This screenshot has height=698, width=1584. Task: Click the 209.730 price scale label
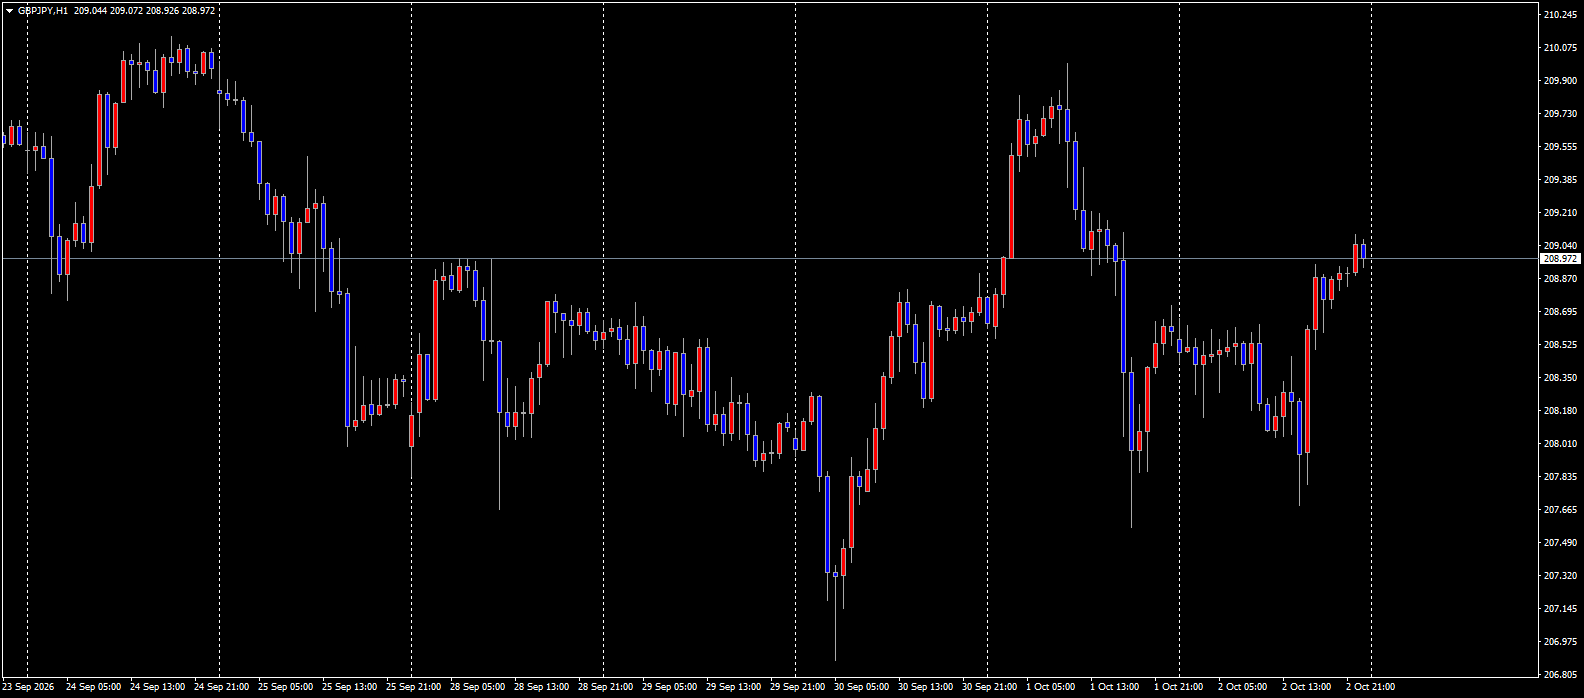pos(1560,114)
